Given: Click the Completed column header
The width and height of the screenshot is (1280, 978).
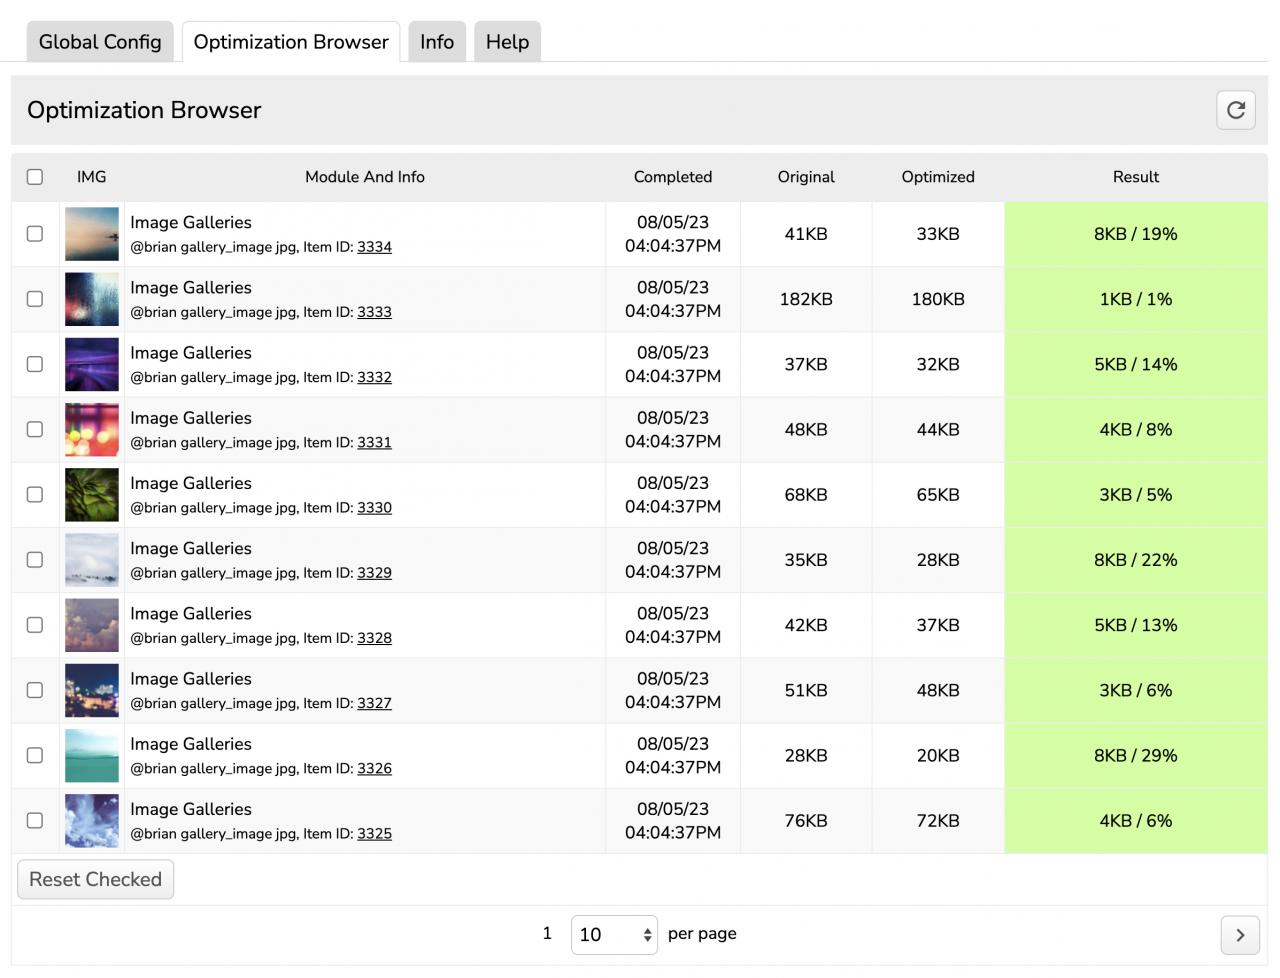Looking at the screenshot, I should (x=672, y=177).
